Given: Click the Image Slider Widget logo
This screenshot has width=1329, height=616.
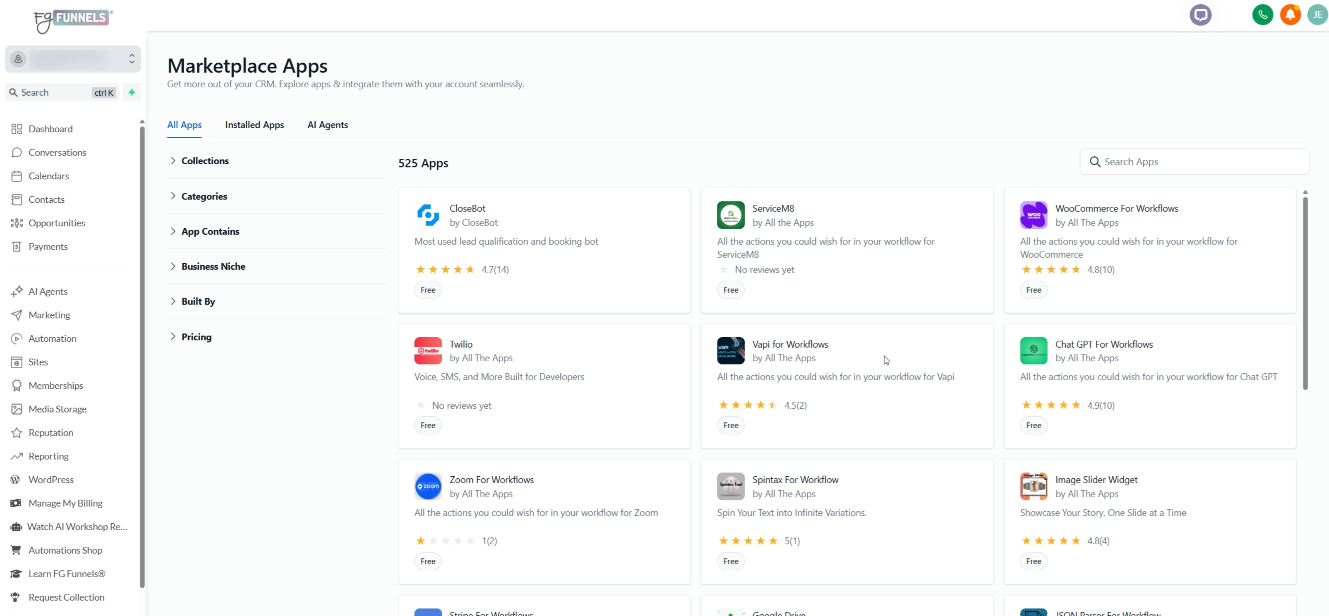Looking at the screenshot, I should (x=1034, y=487).
